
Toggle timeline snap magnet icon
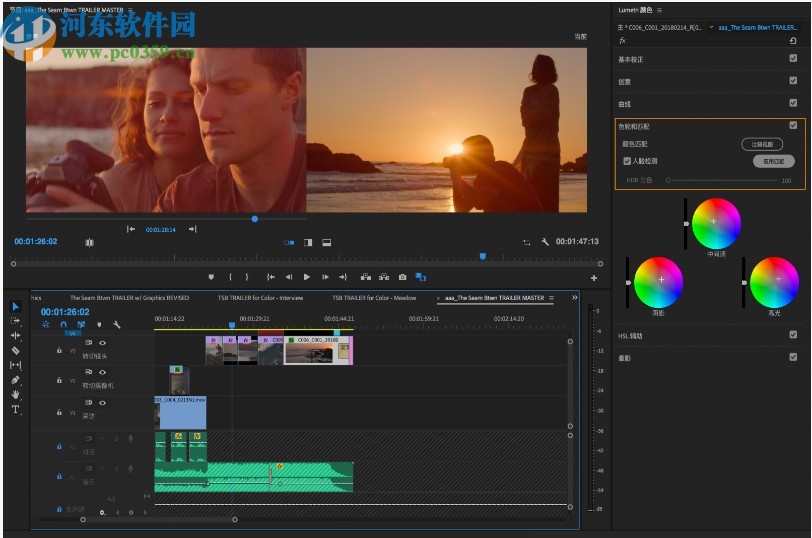(63, 325)
